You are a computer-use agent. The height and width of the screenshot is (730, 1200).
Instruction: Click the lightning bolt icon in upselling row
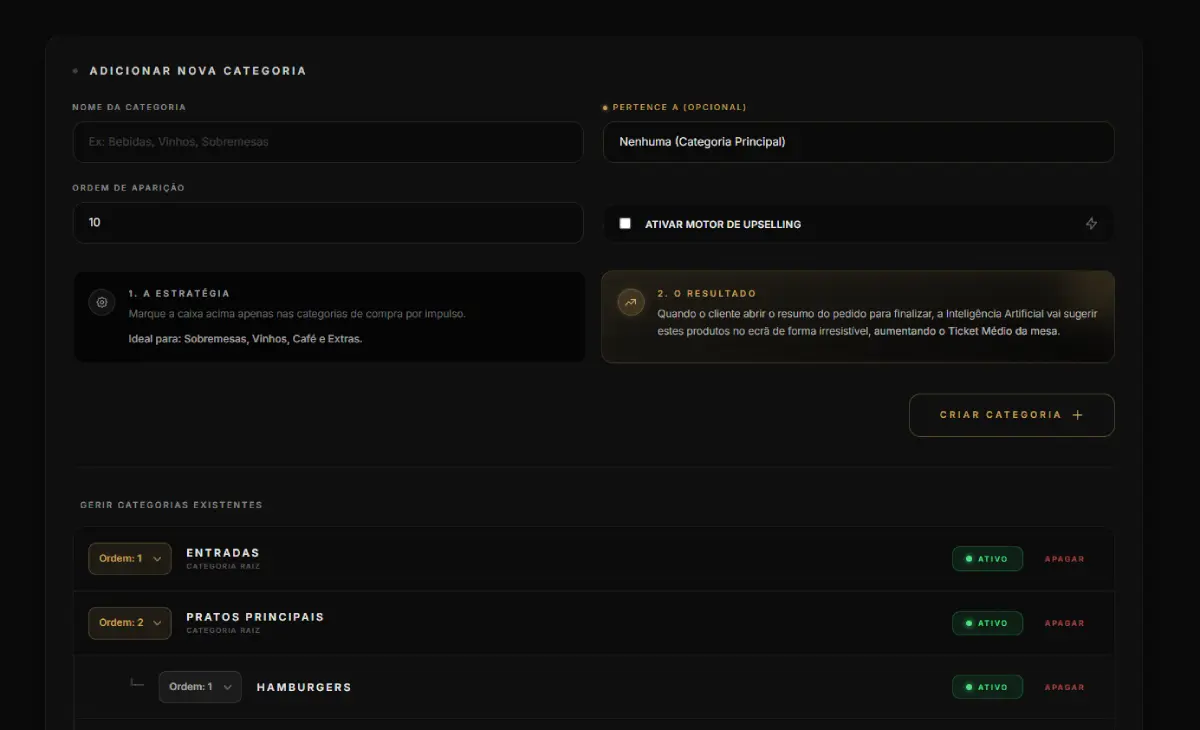[x=1091, y=224]
